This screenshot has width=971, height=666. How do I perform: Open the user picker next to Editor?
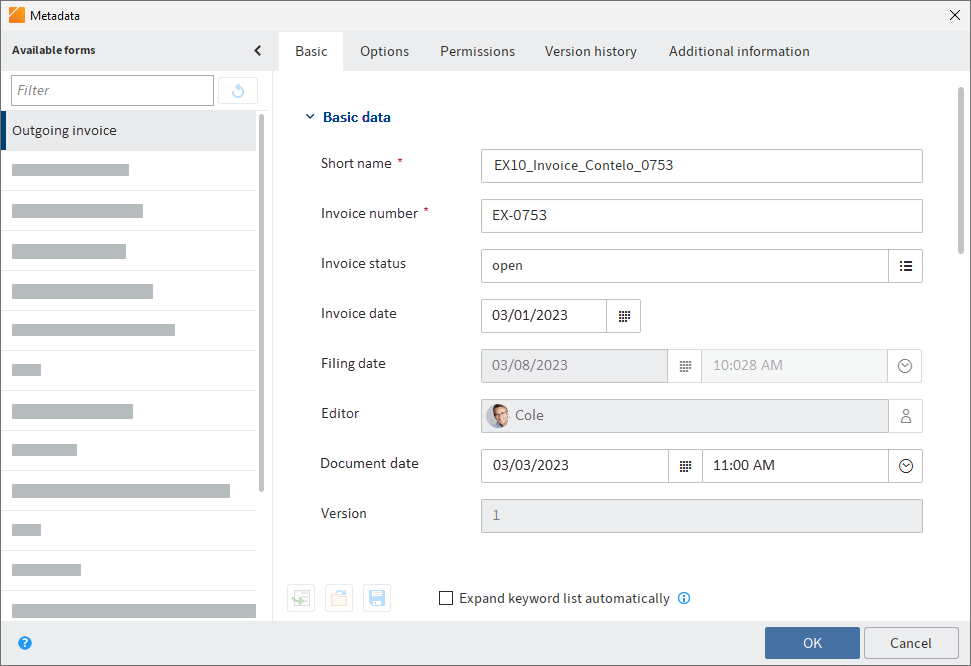point(905,416)
